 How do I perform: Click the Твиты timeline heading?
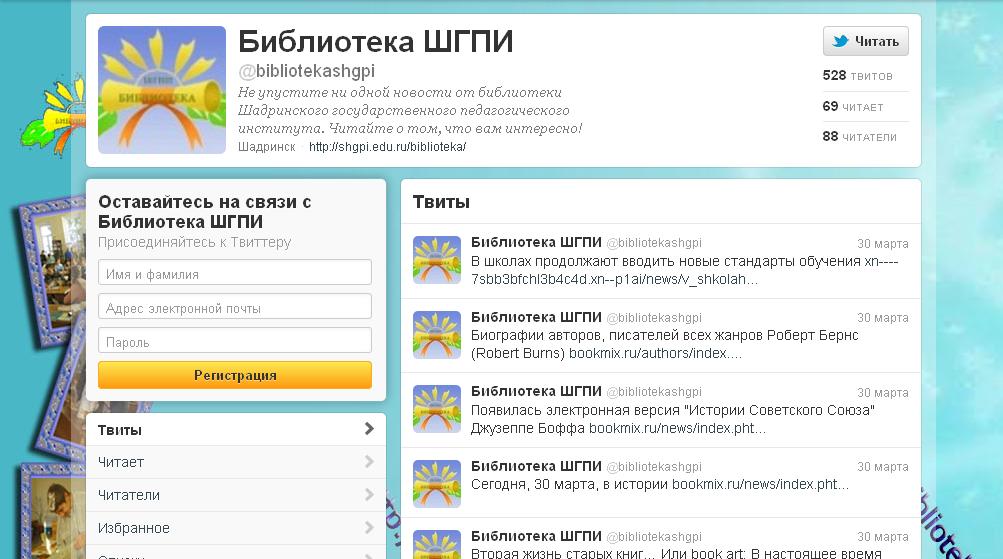tap(441, 202)
